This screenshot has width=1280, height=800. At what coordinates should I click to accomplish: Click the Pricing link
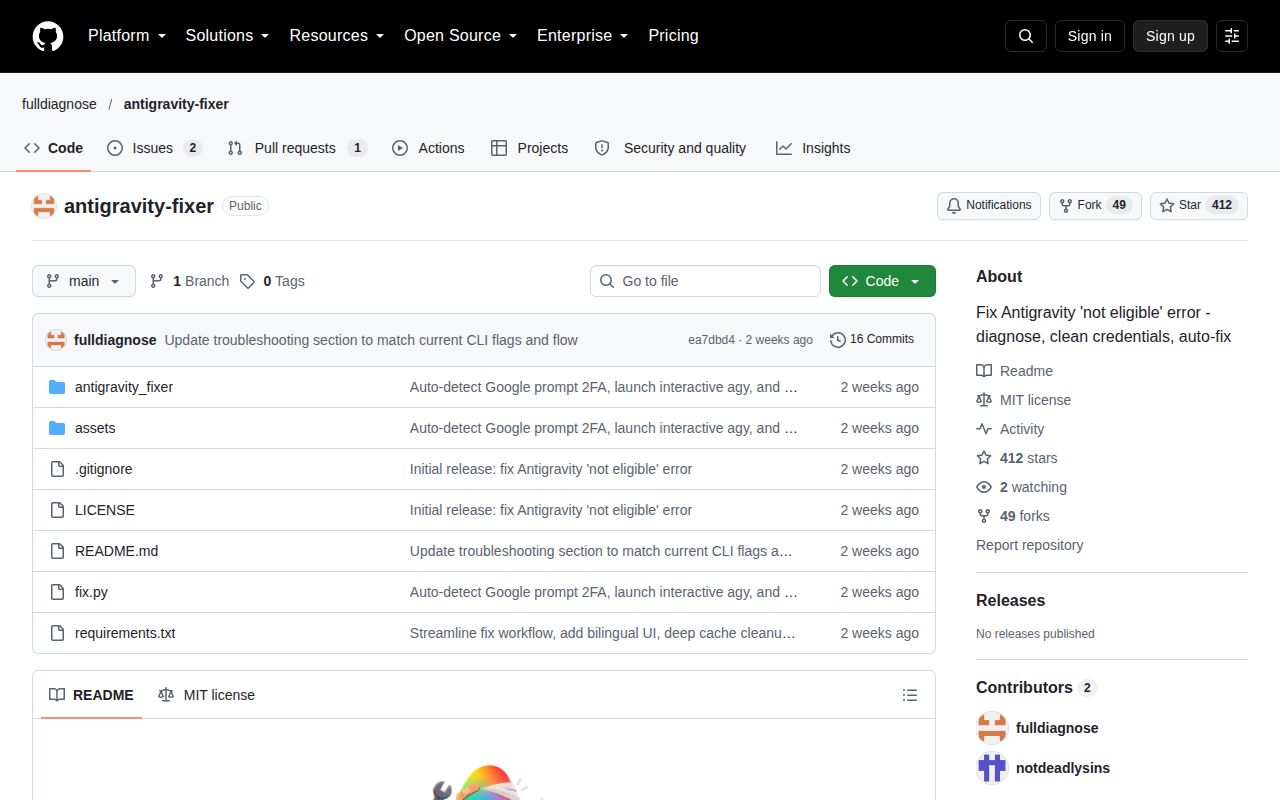coord(673,36)
